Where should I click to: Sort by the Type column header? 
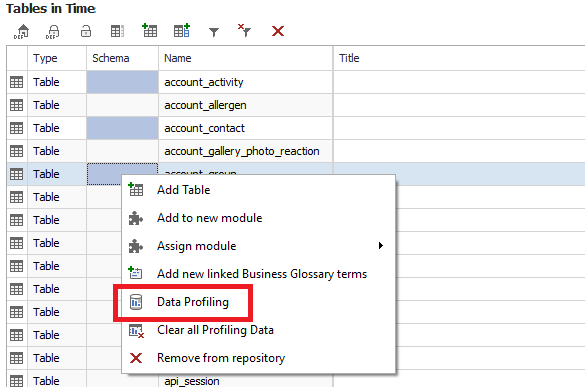click(x=57, y=58)
